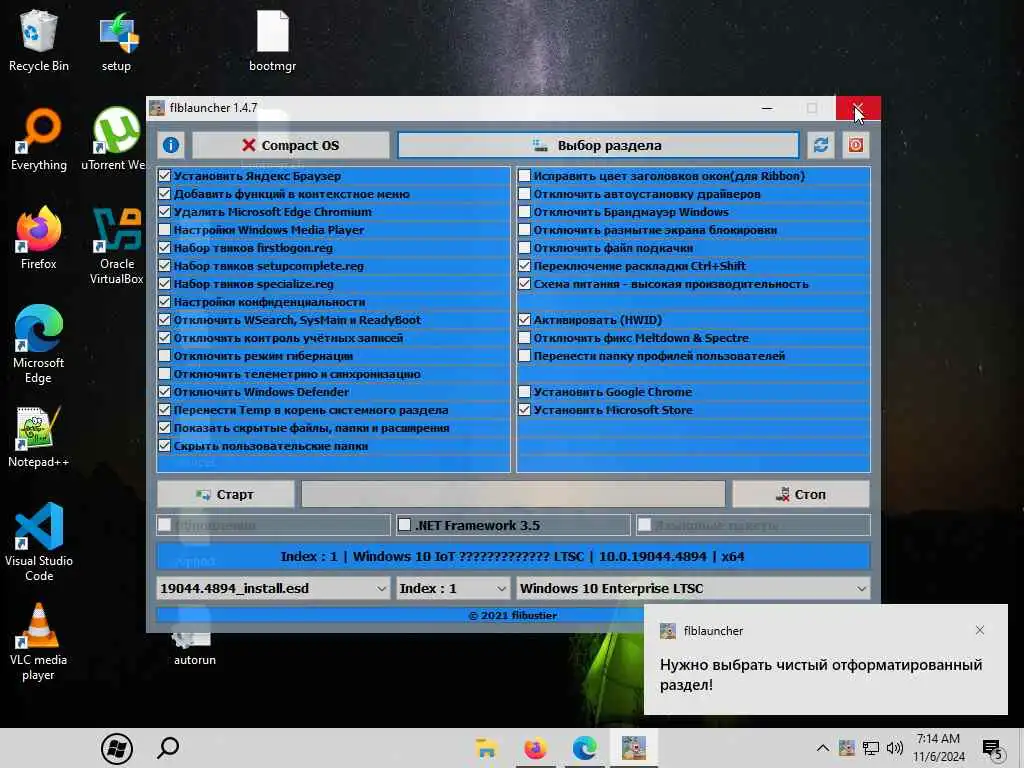Screen dimensions: 1024x768
Task: Open Notepad++ desktop shortcut
Action: 39,436
